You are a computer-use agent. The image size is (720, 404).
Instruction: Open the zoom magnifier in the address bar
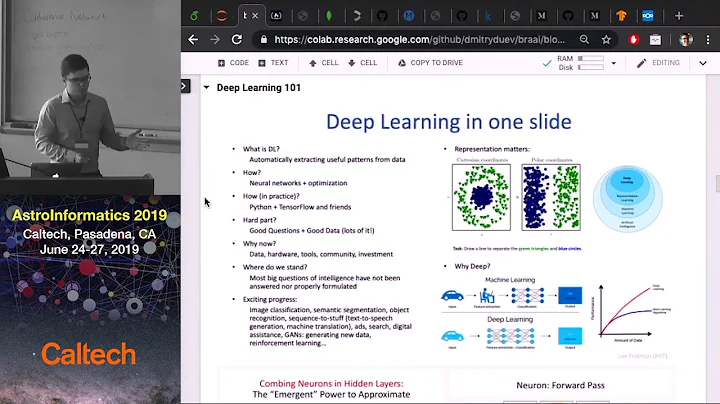584,39
